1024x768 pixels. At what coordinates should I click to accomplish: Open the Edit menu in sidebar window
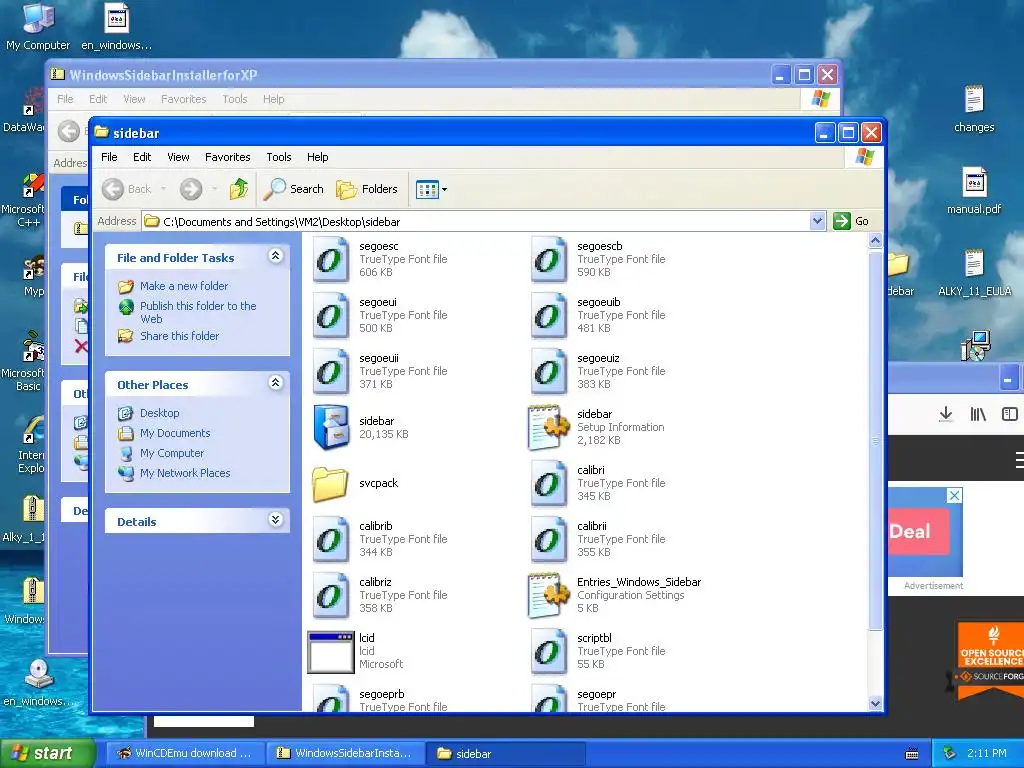[142, 157]
